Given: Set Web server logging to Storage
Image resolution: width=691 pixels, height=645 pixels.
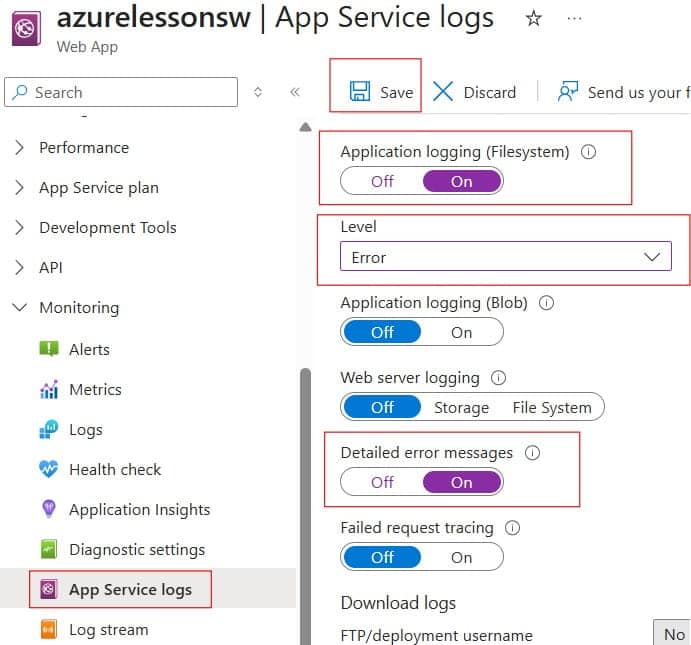Looking at the screenshot, I should tap(461, 408).
